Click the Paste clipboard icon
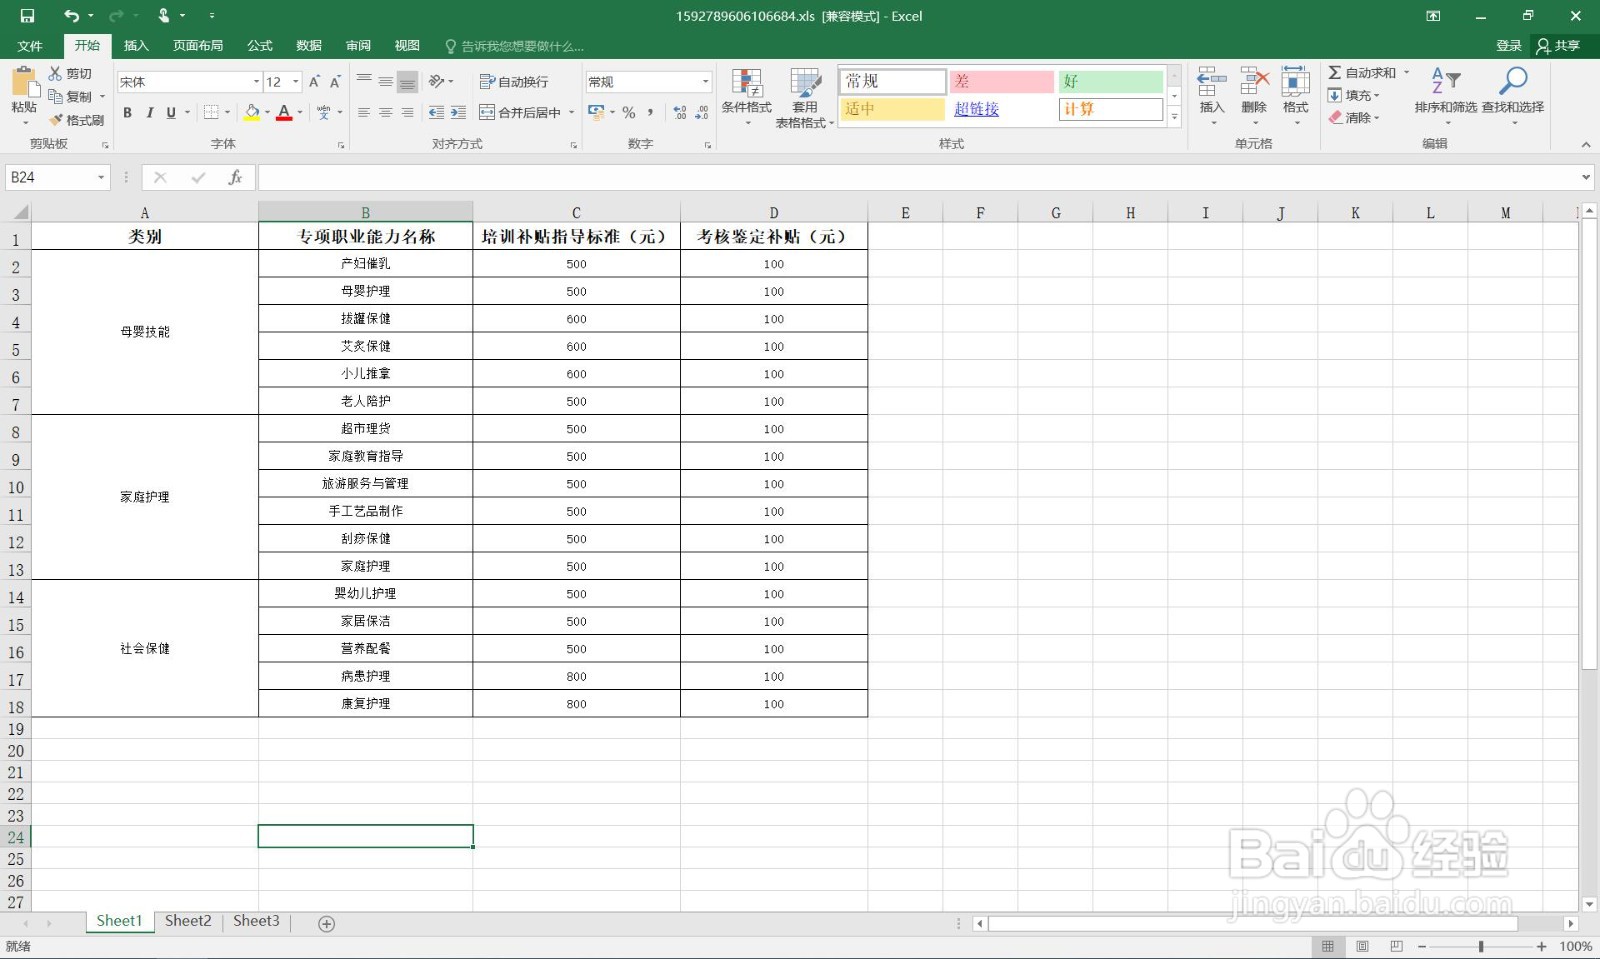 click(x=24, y=82)
